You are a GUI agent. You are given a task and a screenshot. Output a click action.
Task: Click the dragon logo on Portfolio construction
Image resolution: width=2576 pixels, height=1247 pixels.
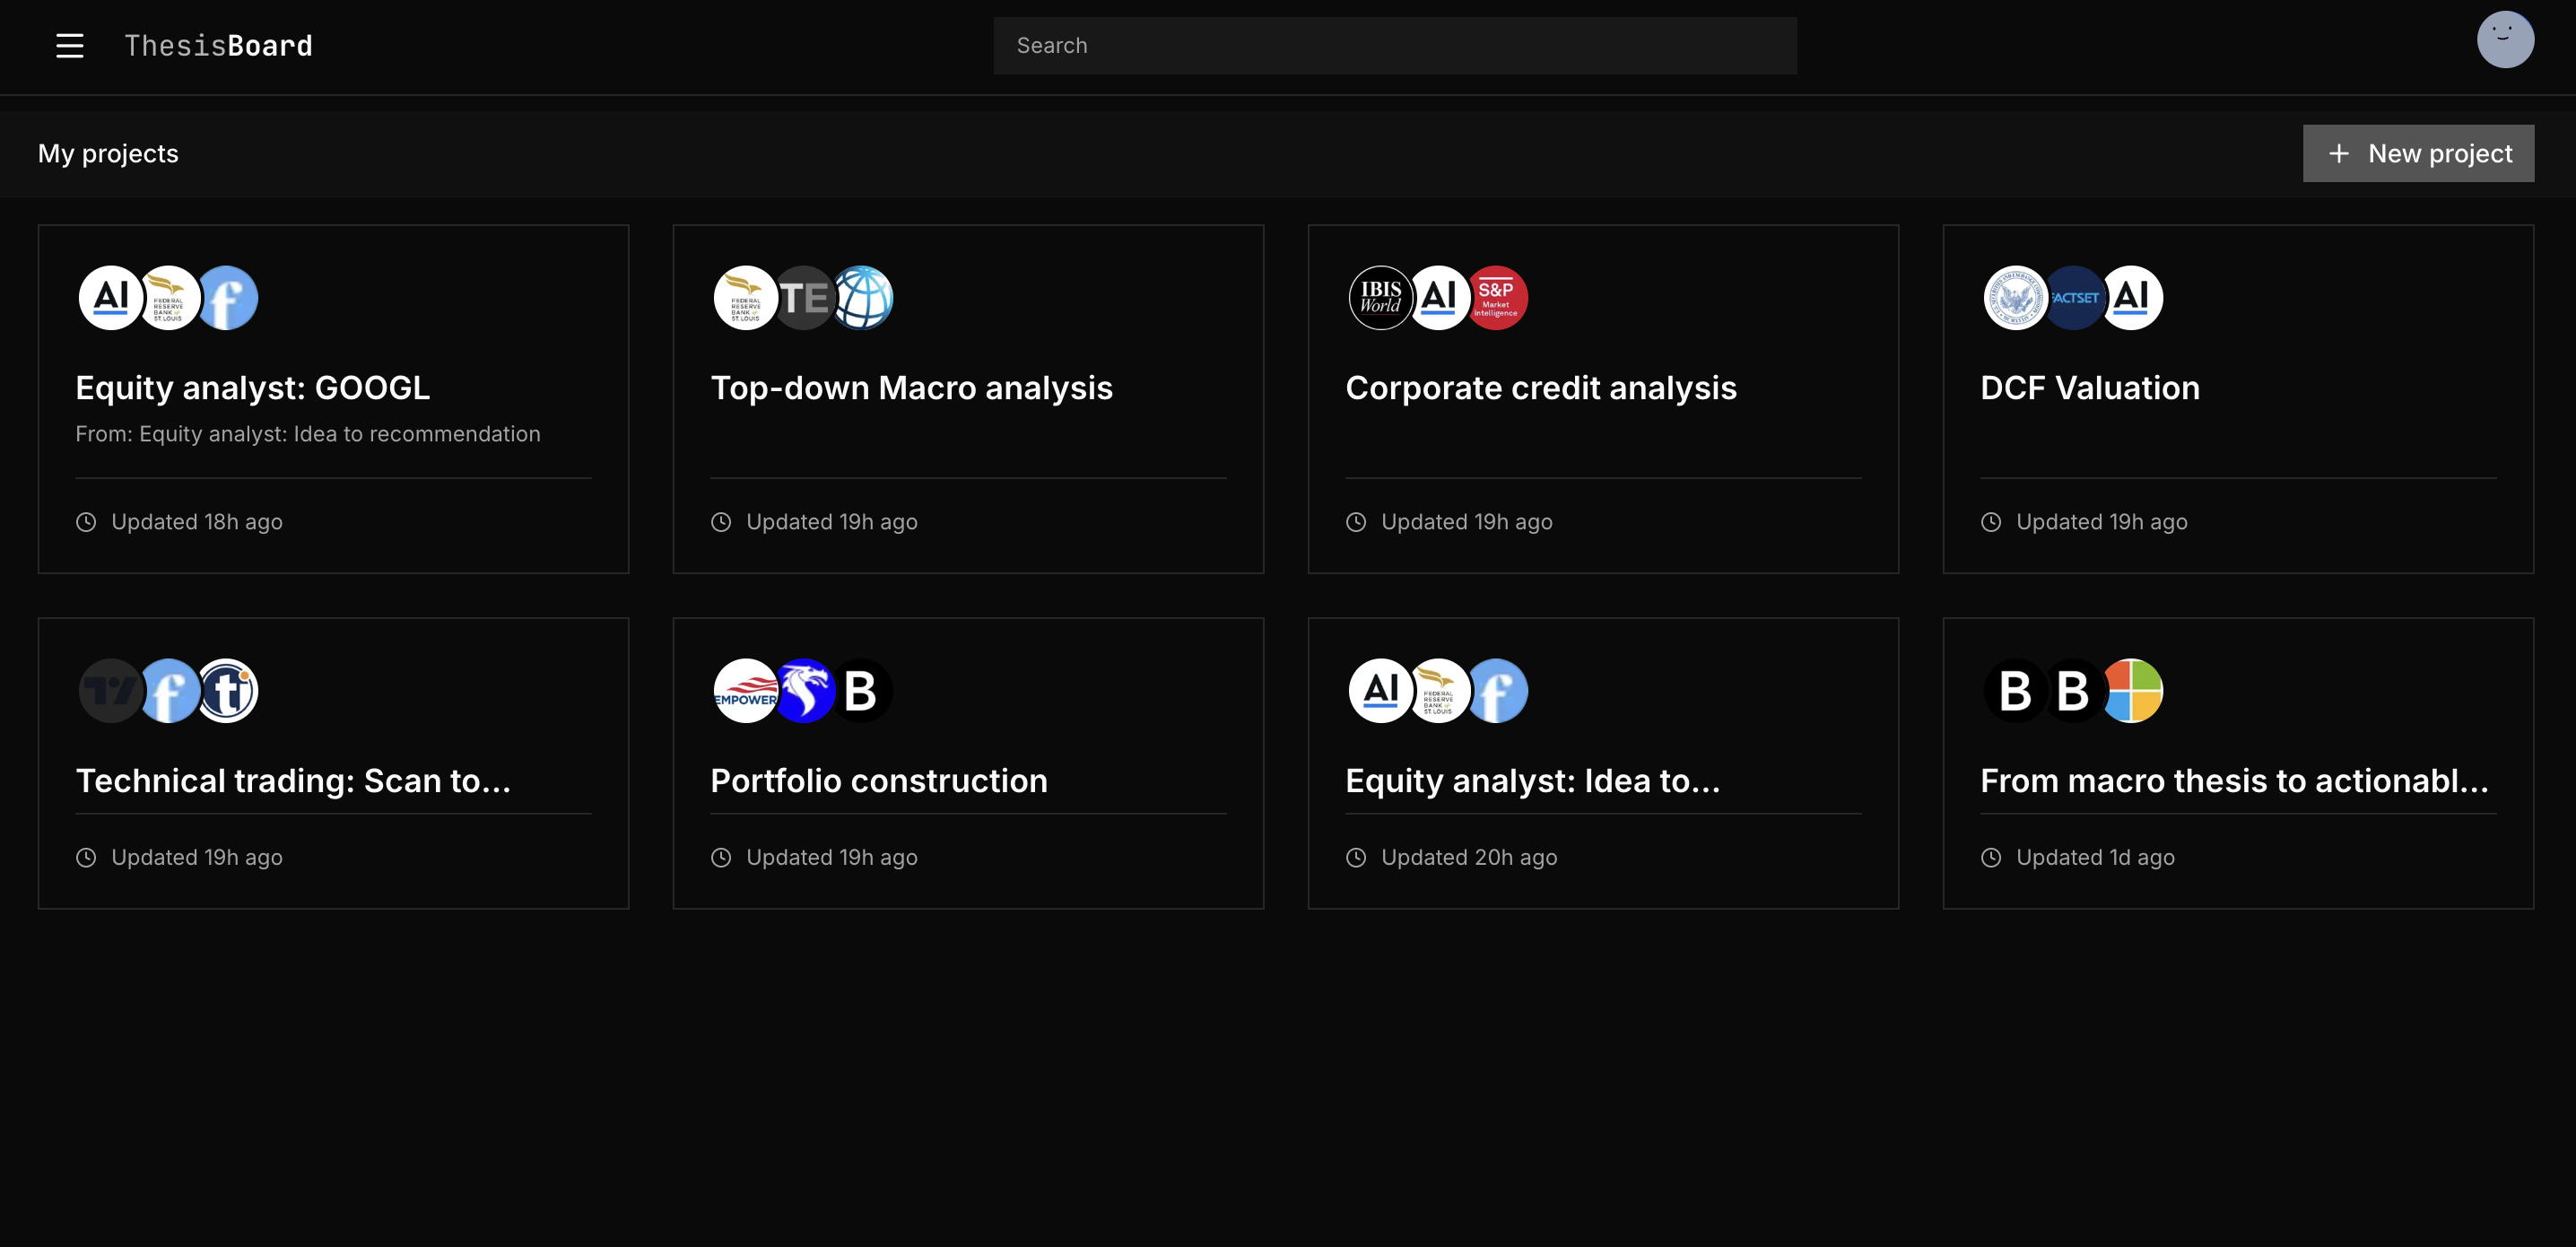pos(803,690)
